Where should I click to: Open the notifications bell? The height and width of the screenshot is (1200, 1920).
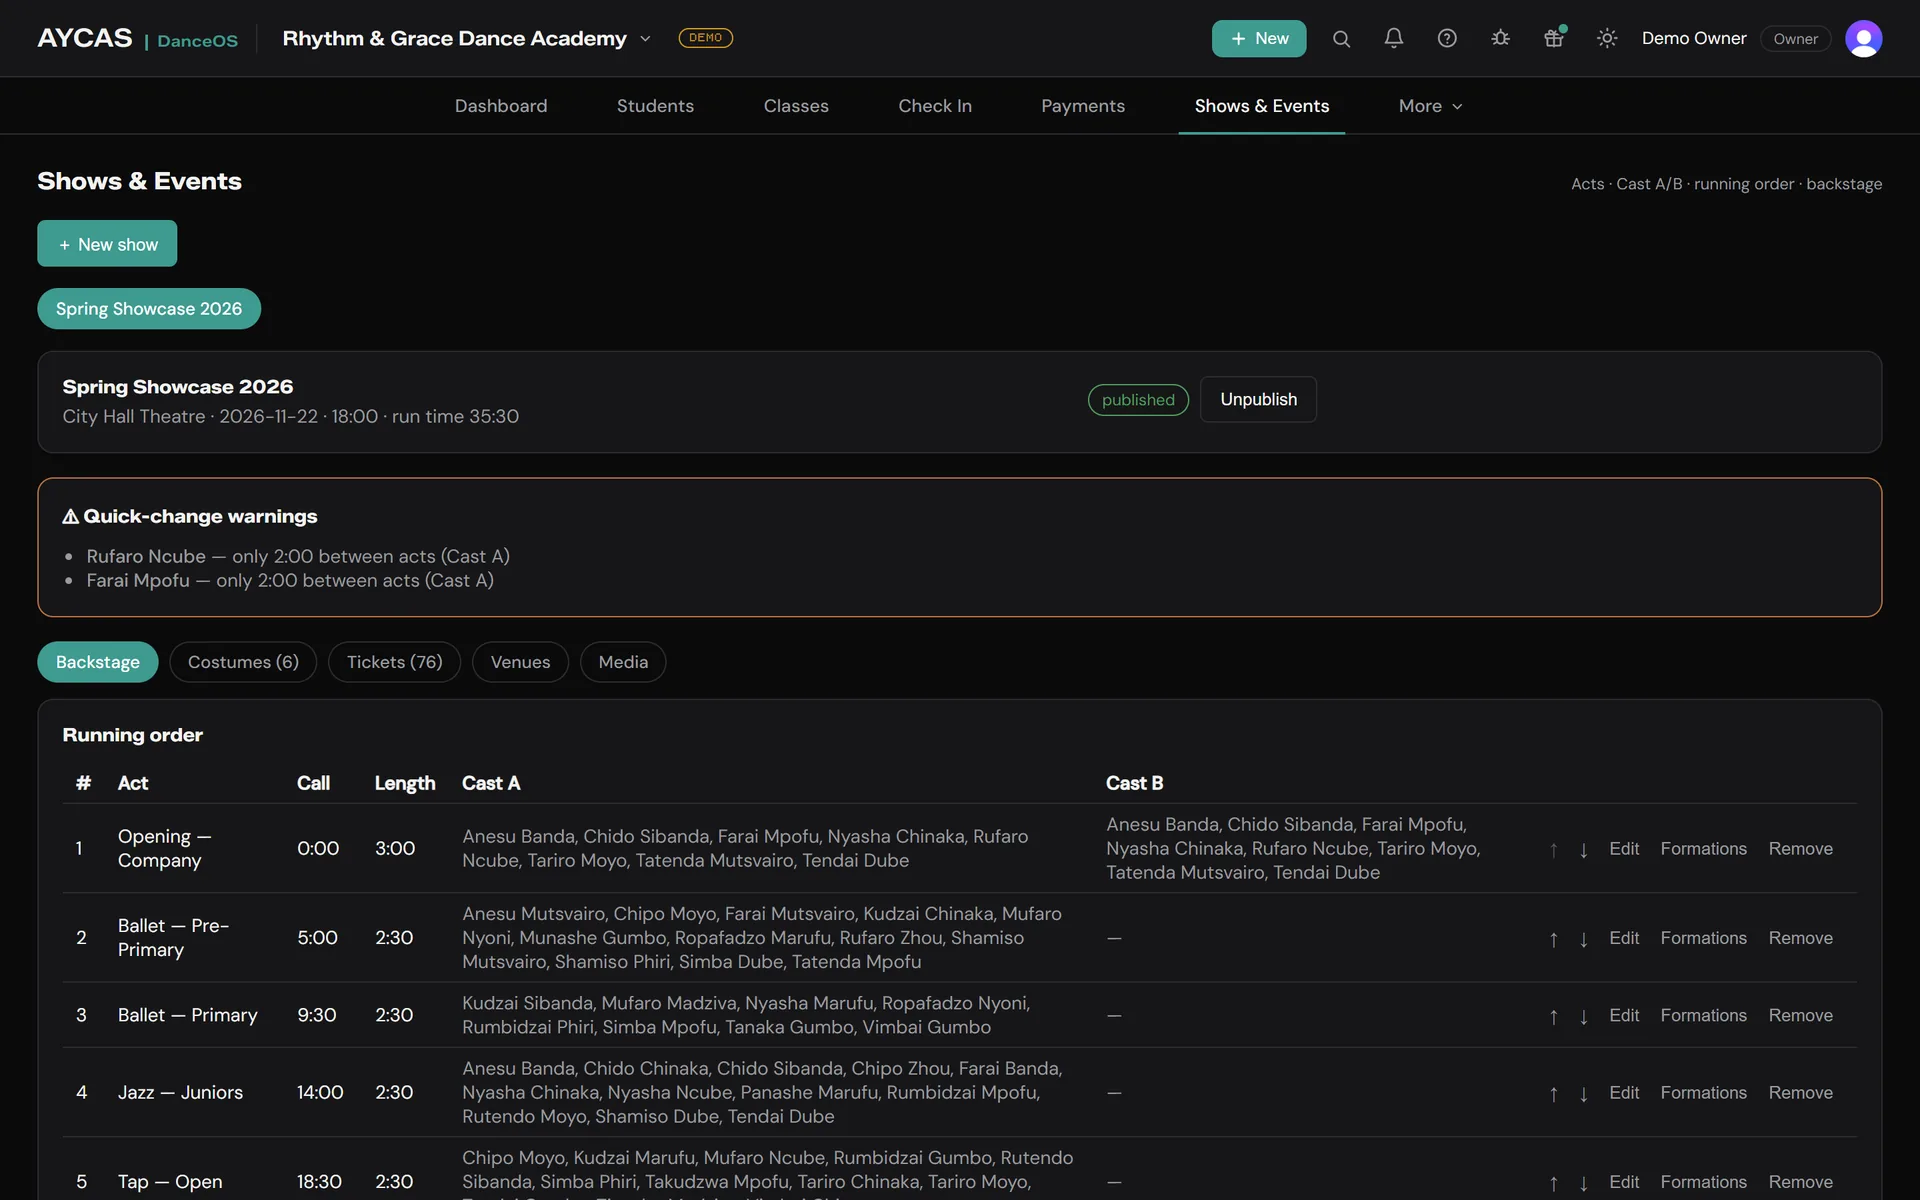pyautogui.click(x=1393, y=38)
